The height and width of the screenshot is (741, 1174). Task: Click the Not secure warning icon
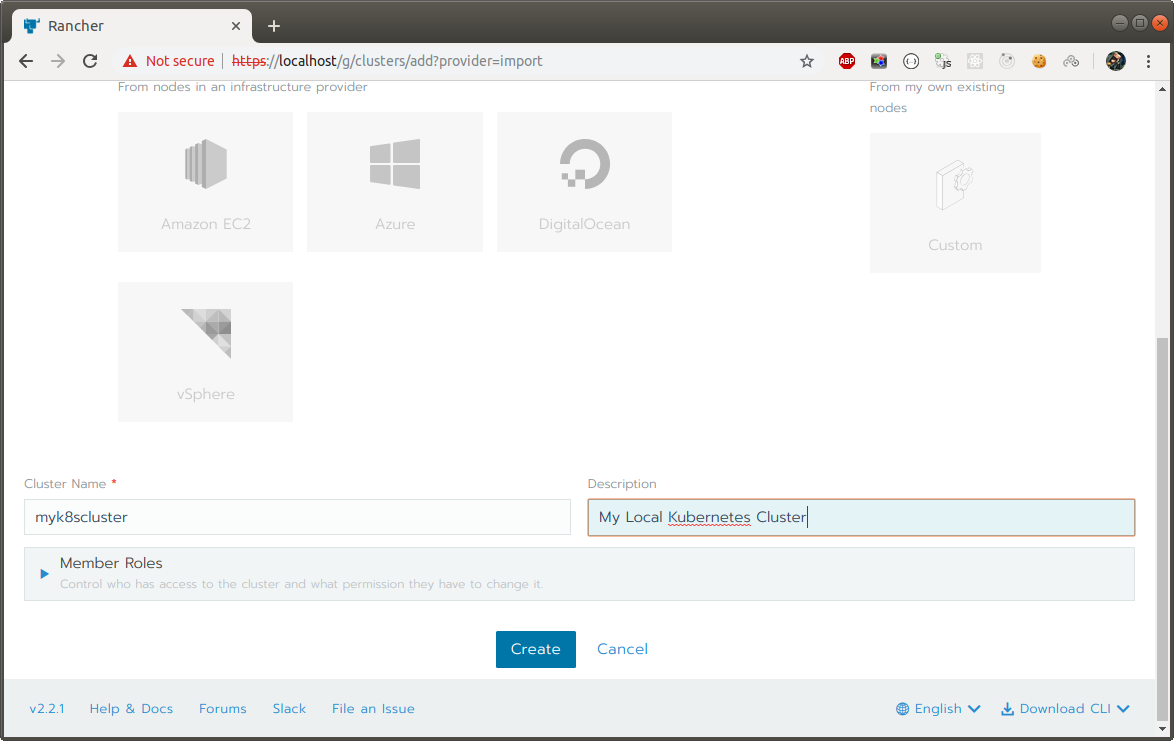(x=130, y=61)
